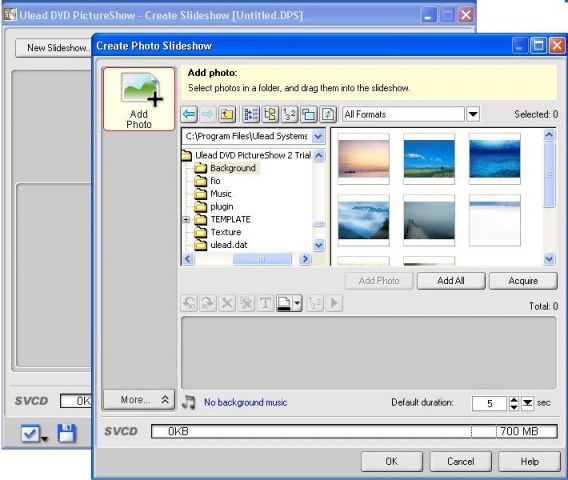Image resolution: width=568 pixels, height=480 pixels.
Task: Go back with the blue left arrow
Action: tap(189, 114)
